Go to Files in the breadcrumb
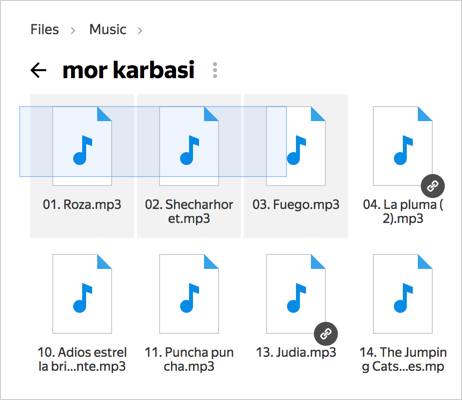The height and width of the screenshot is (400, 462). (x=45, y=29)
